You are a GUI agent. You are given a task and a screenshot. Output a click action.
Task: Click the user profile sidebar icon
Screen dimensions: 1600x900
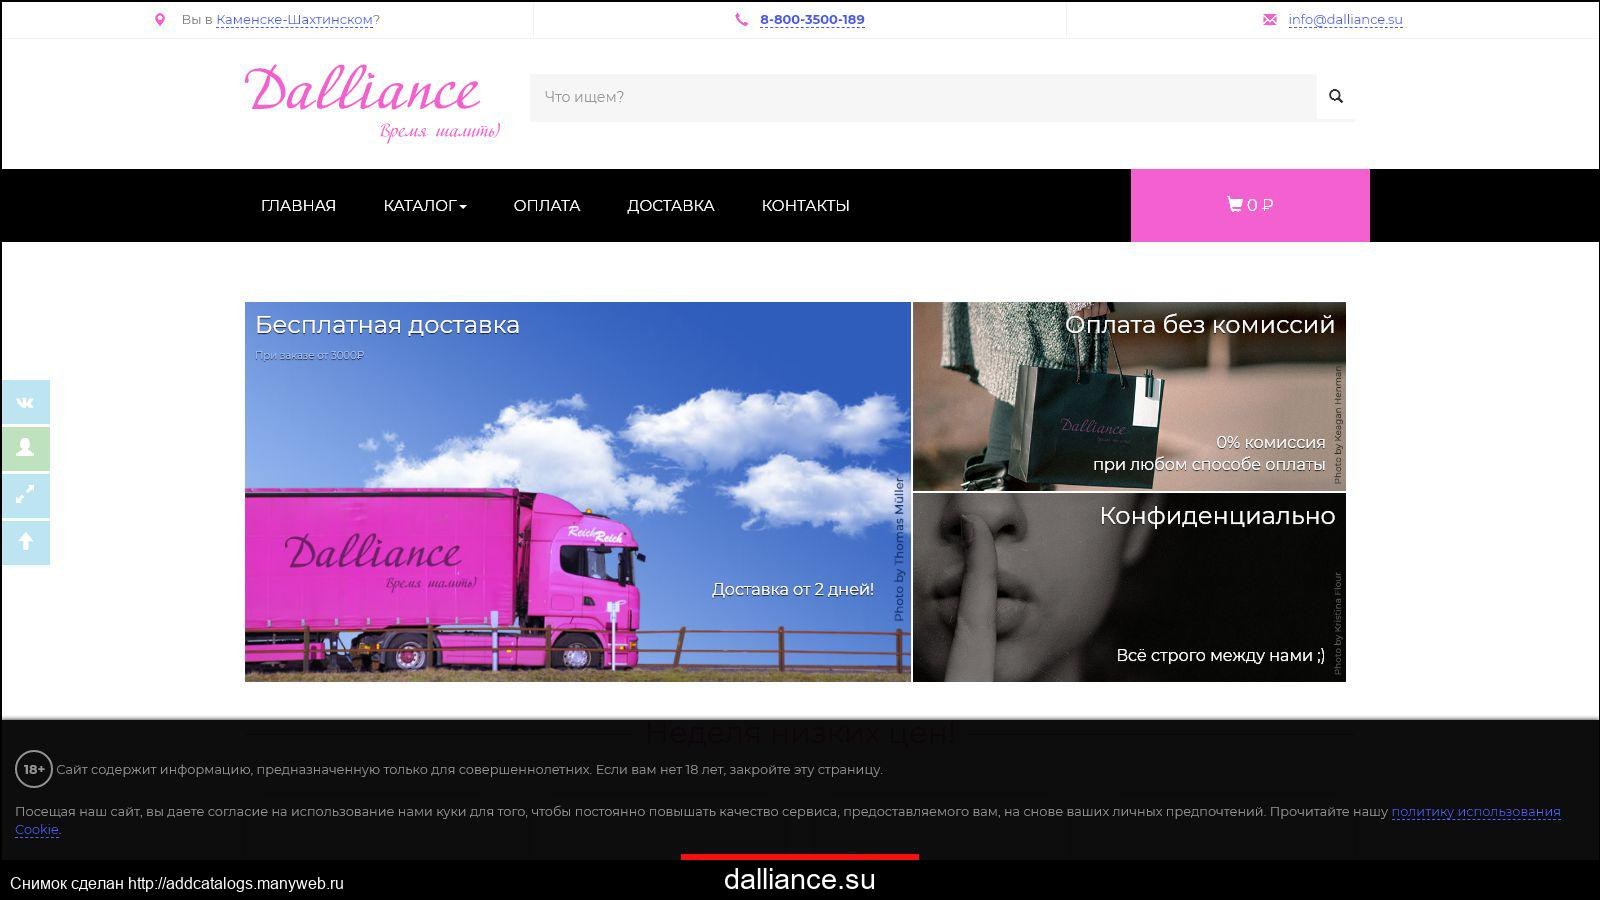point(26,448)
